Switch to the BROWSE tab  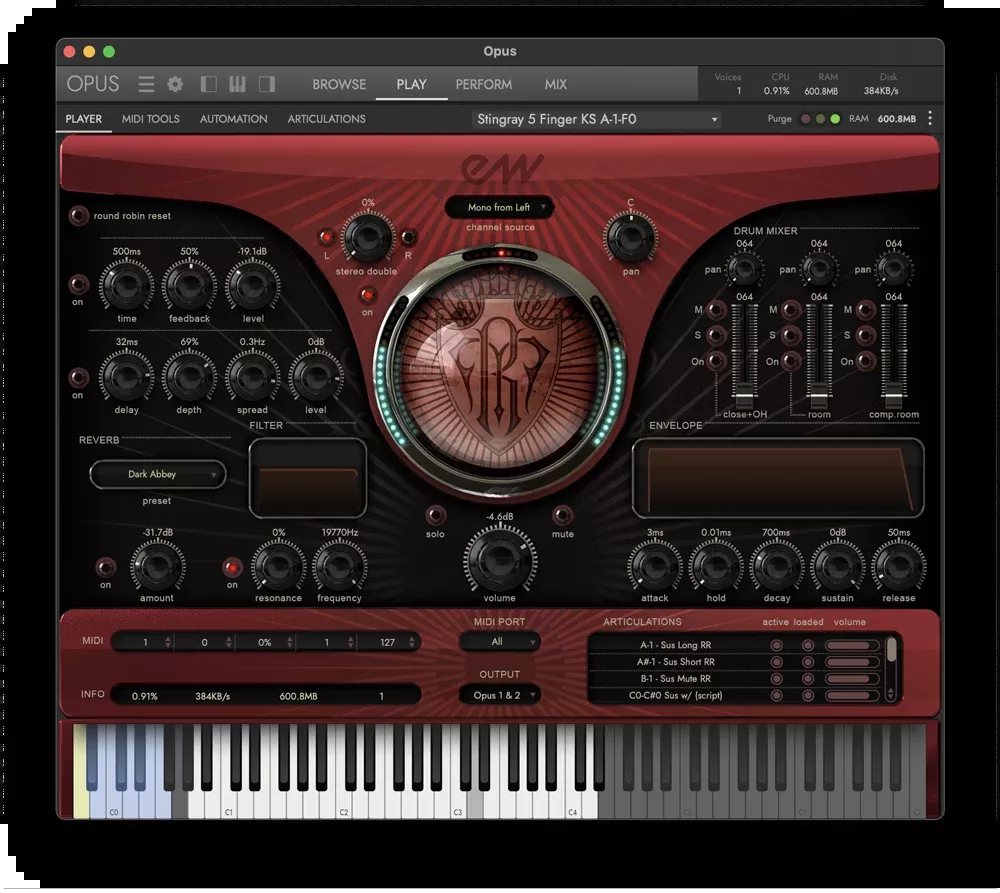(x=339, y=84)
